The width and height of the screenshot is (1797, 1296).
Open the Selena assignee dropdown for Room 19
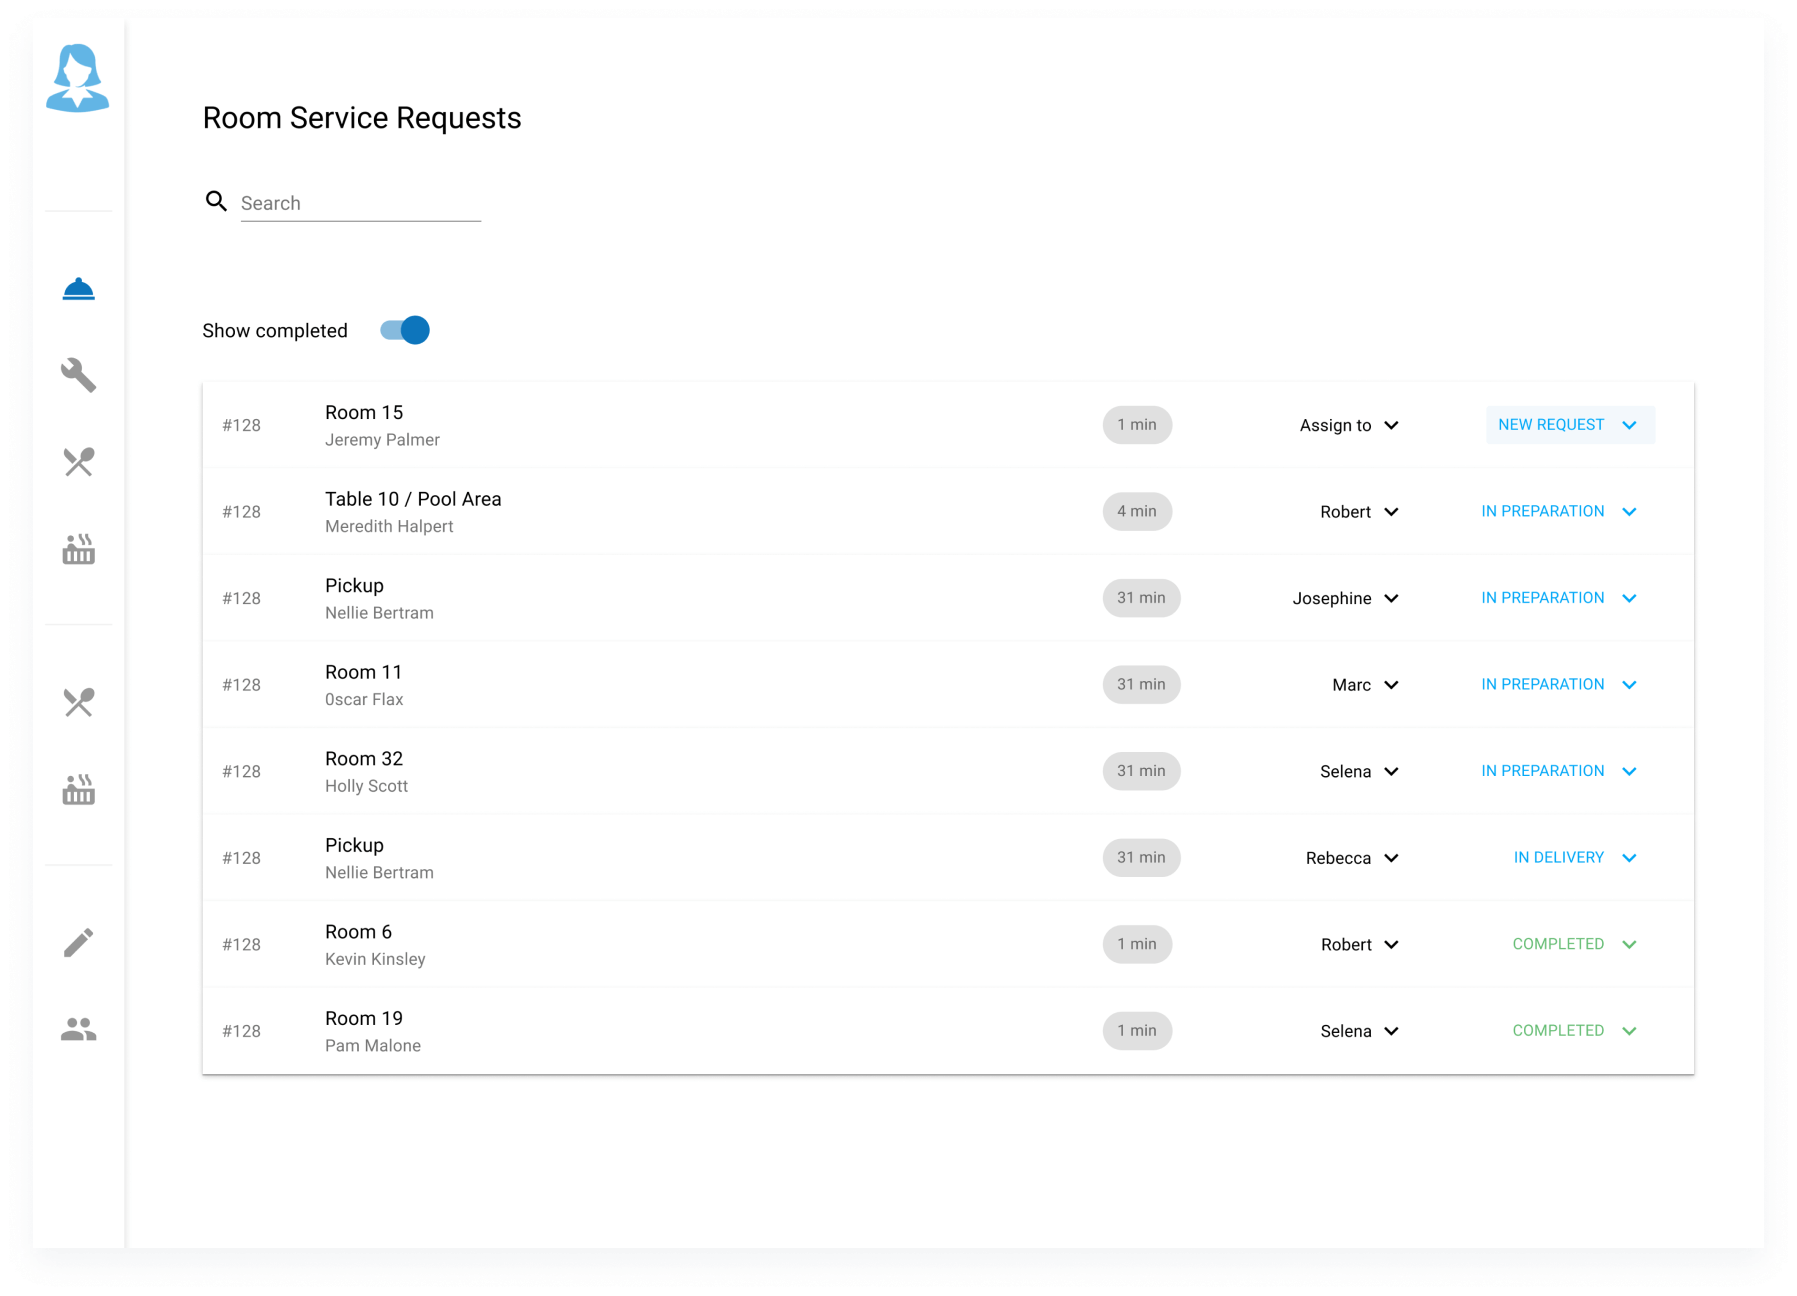1359,1031
